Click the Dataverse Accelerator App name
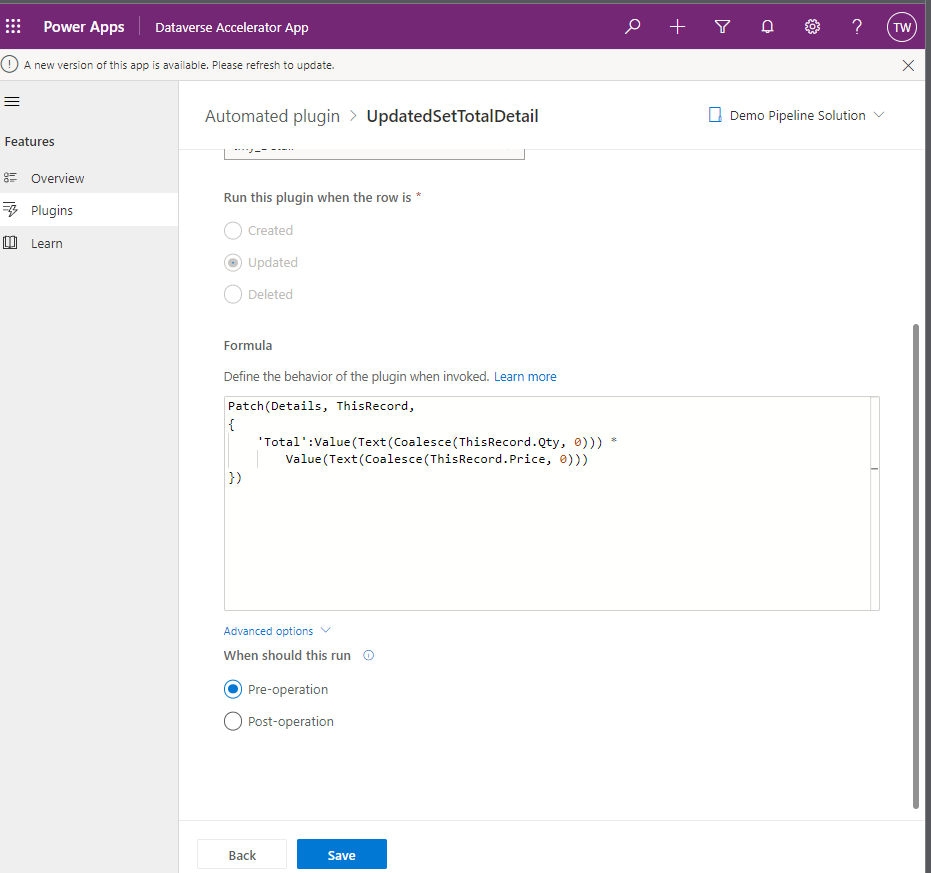The image size is (931, 873). click(x=232, y=27)
